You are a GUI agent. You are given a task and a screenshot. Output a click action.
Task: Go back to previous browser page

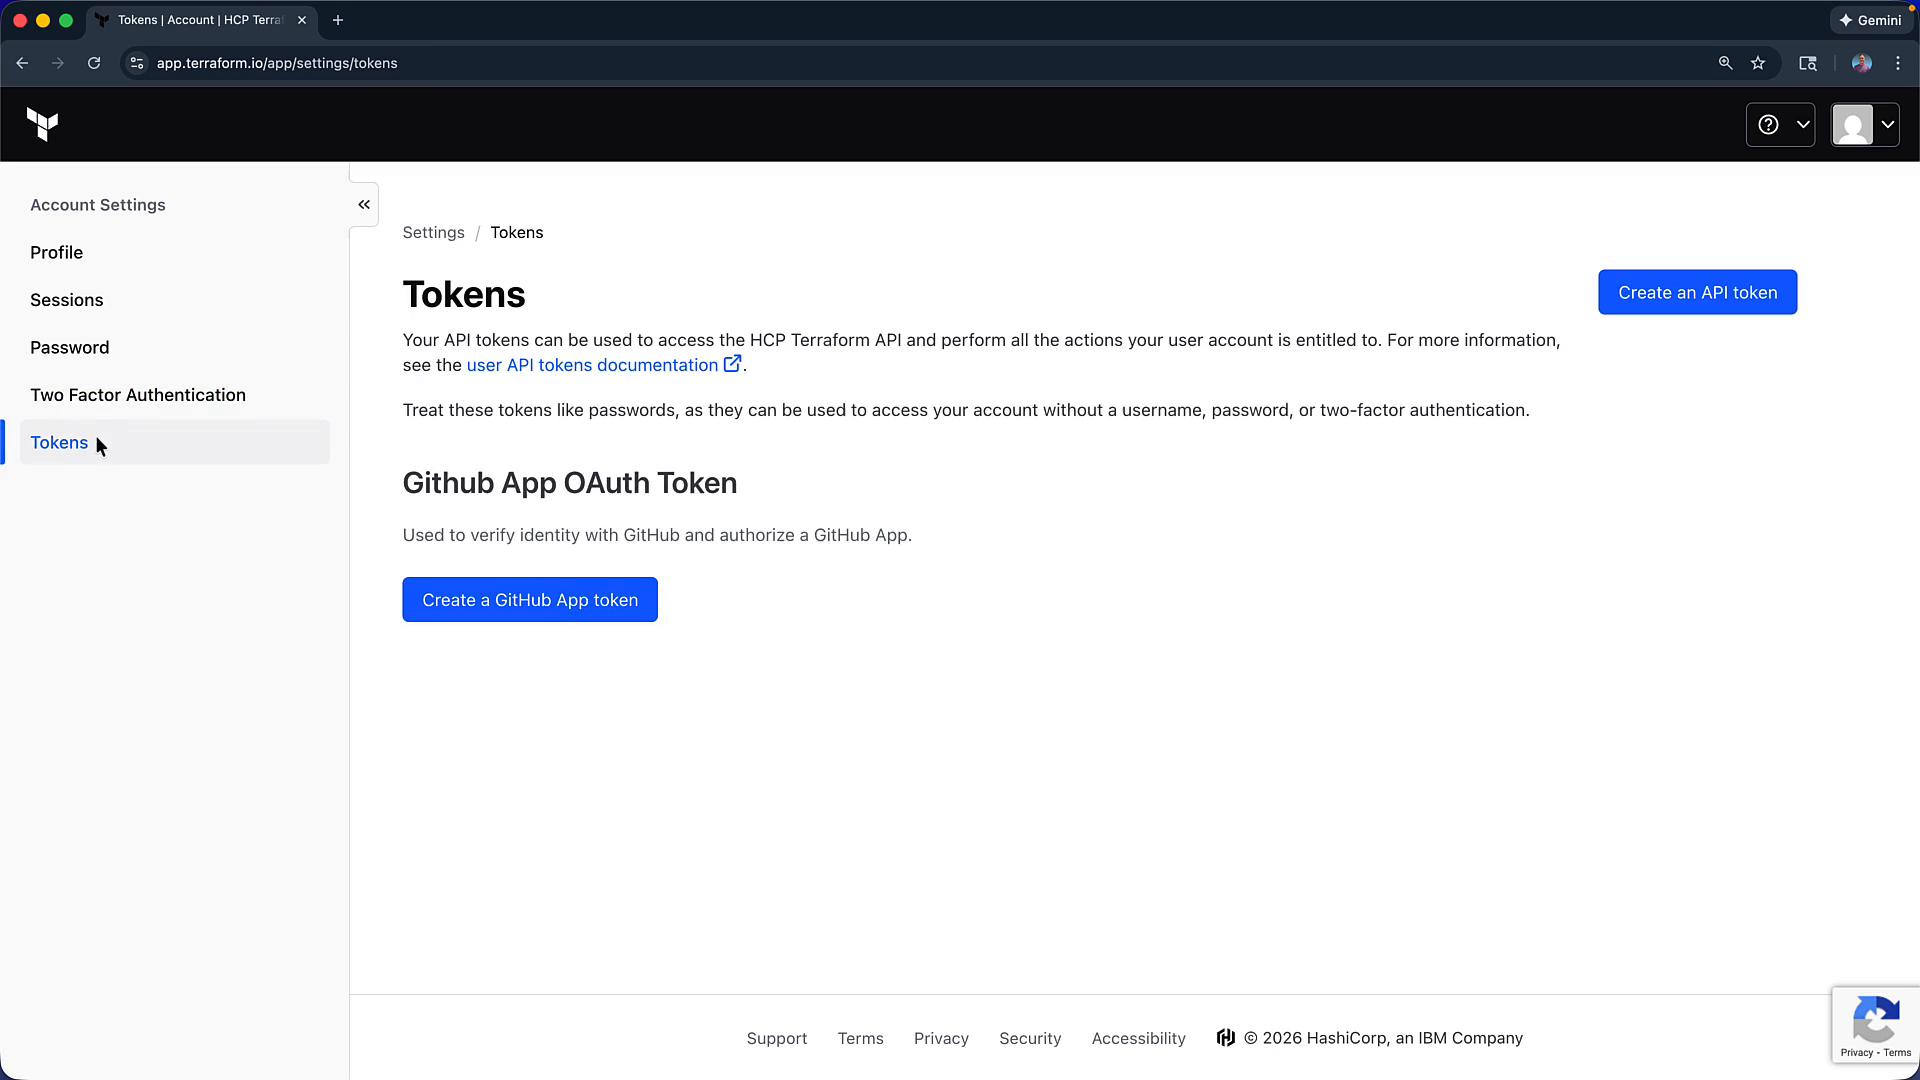[x=22, y=63]
